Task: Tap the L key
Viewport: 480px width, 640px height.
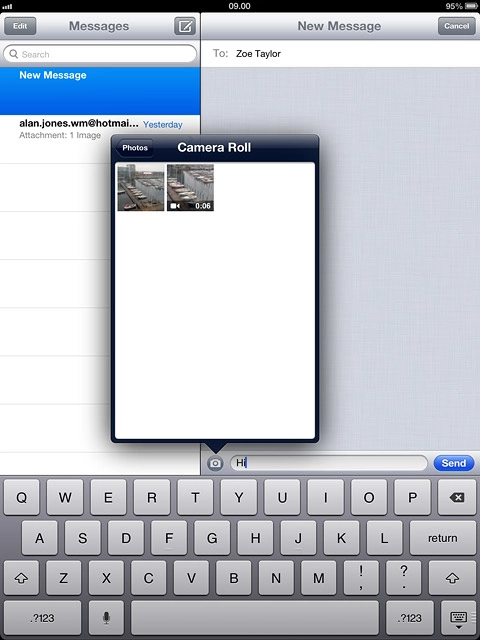Action: (384, 538)
